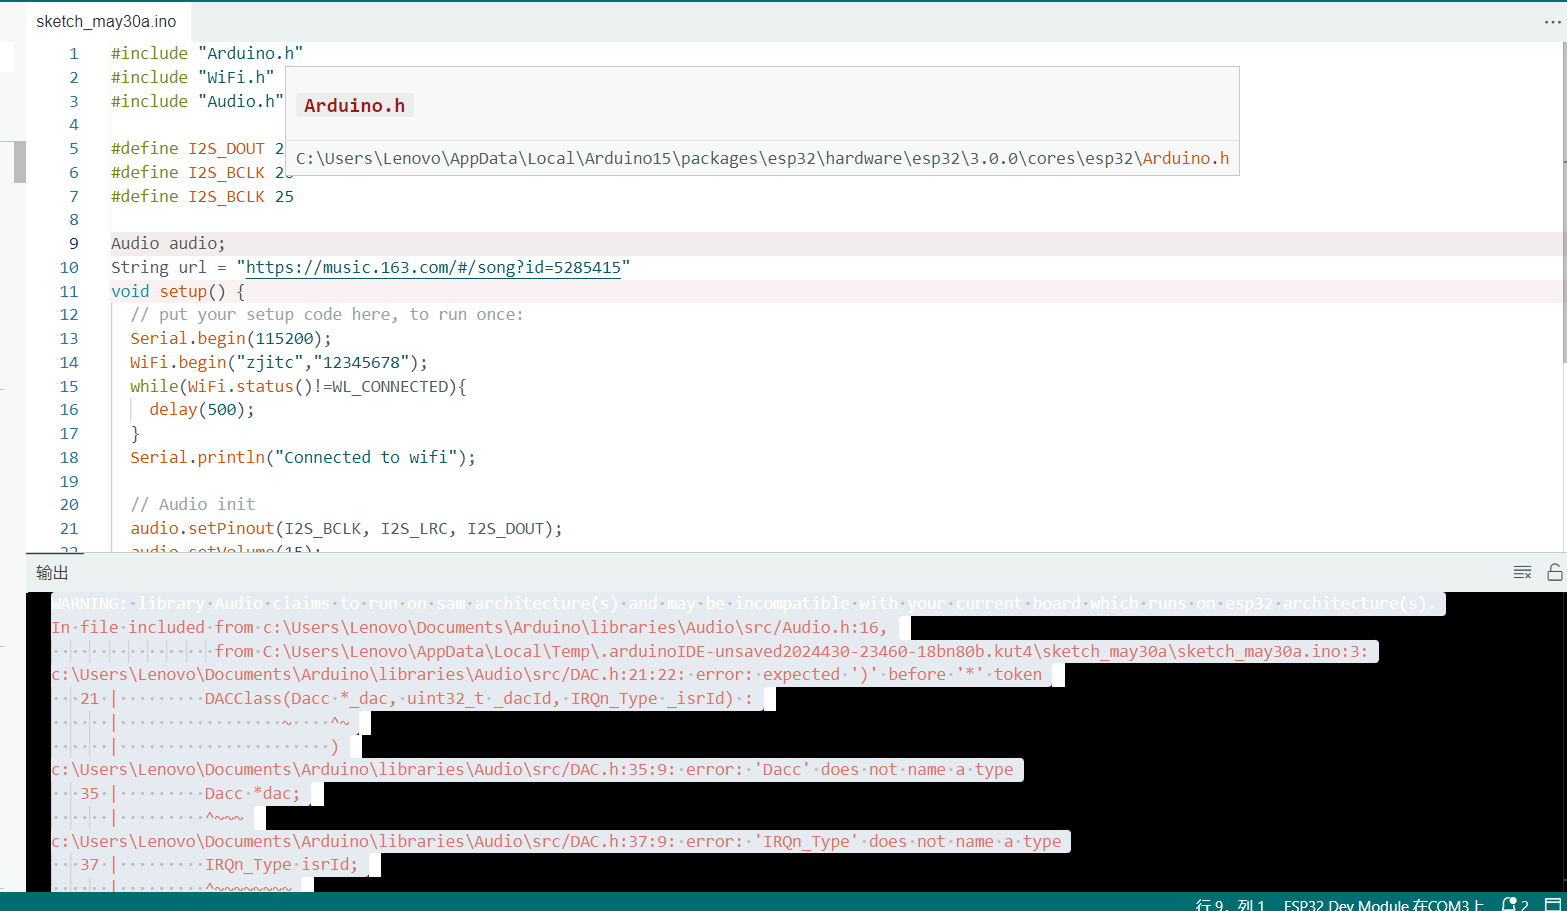Click the 'while(WiFi.status()!=WL_CONNECTED){' line
1567x911 pixels.
pyautogui.click(x=298, y=386)
